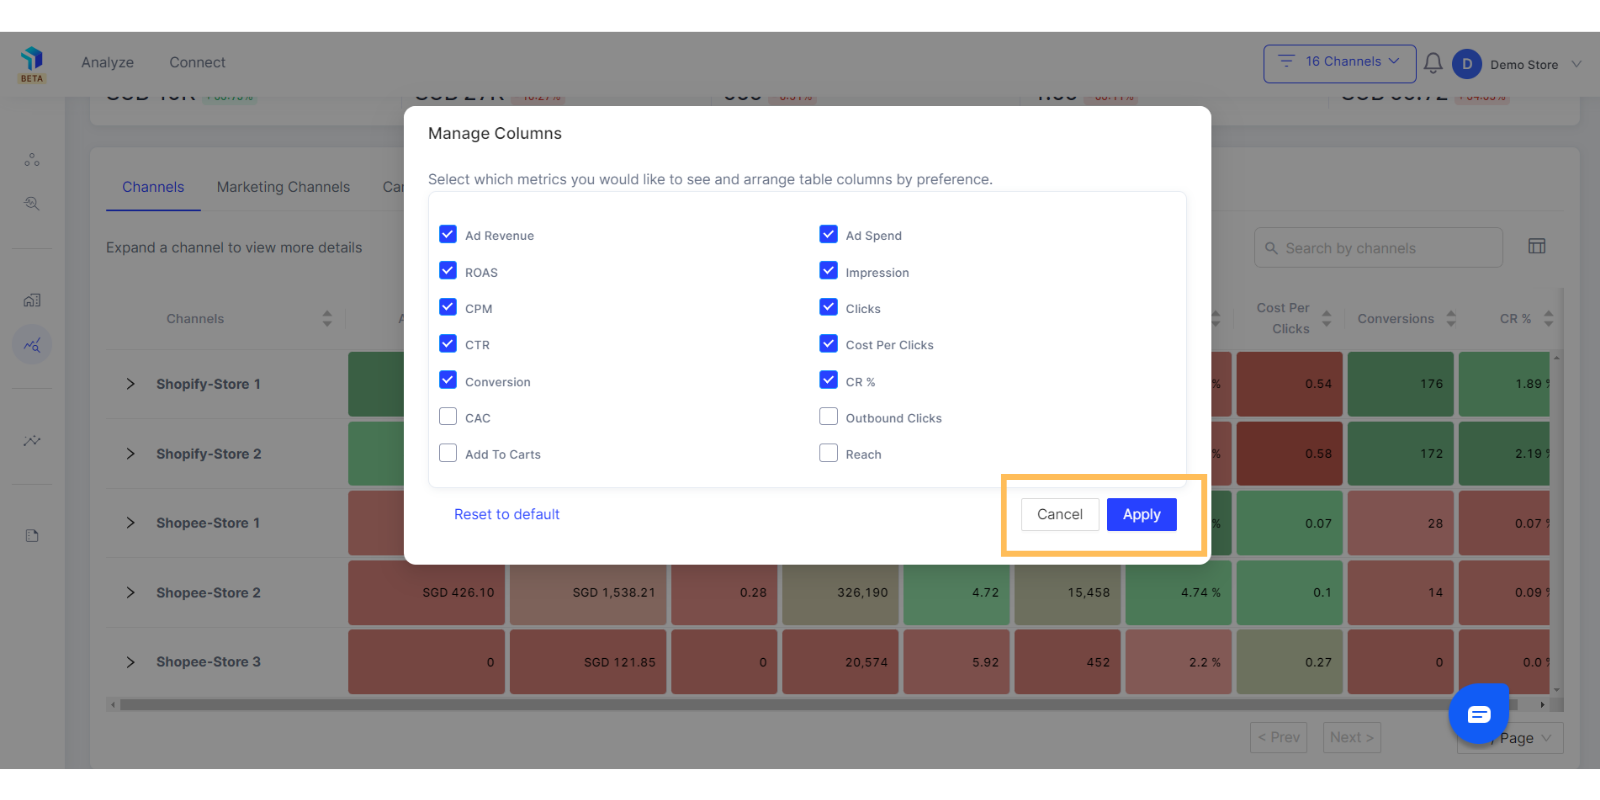This screenshot has width=1600, height=800.
Task: Switch to the Marketing Channels tab
Action: point(283,187)
